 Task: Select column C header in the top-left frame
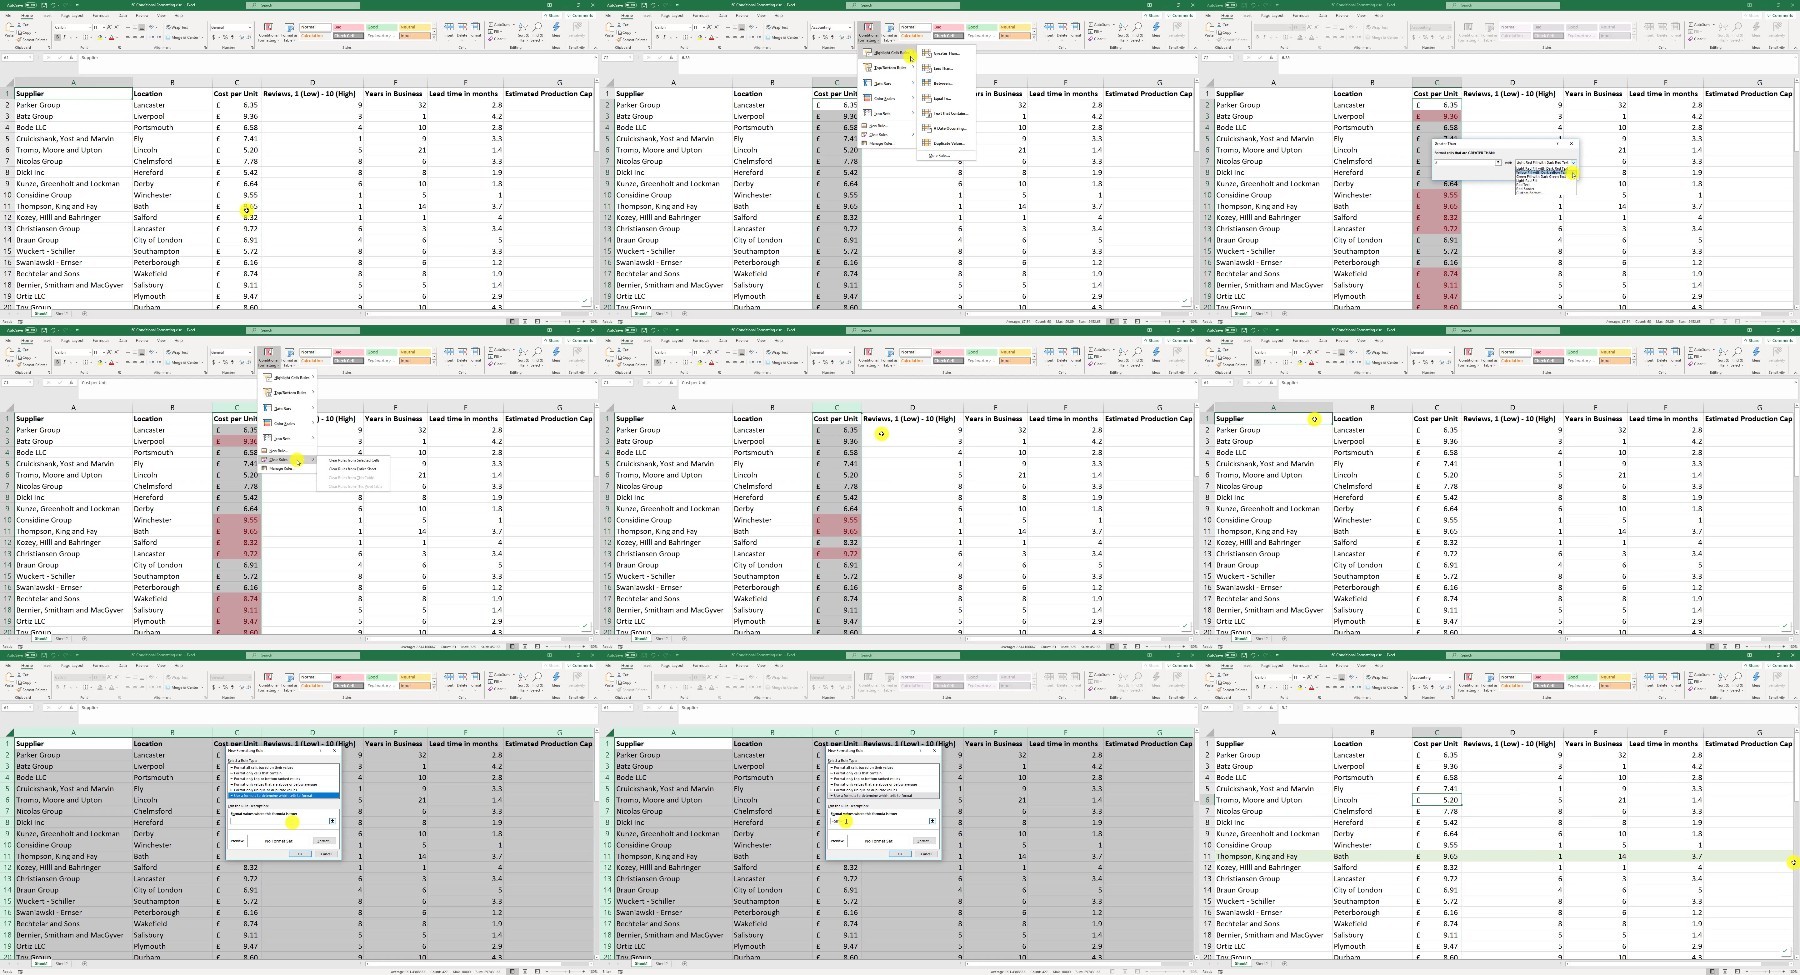coord(237,83)
